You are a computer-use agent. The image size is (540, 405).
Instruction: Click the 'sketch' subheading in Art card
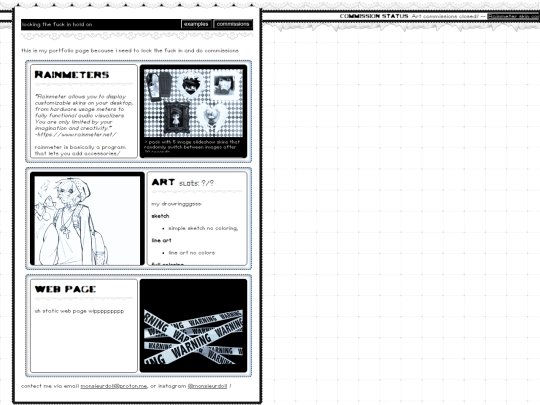(160, 216)
